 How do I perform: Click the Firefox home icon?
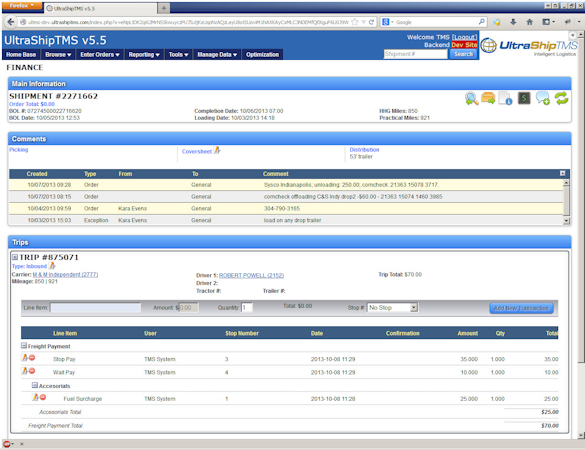529,22
